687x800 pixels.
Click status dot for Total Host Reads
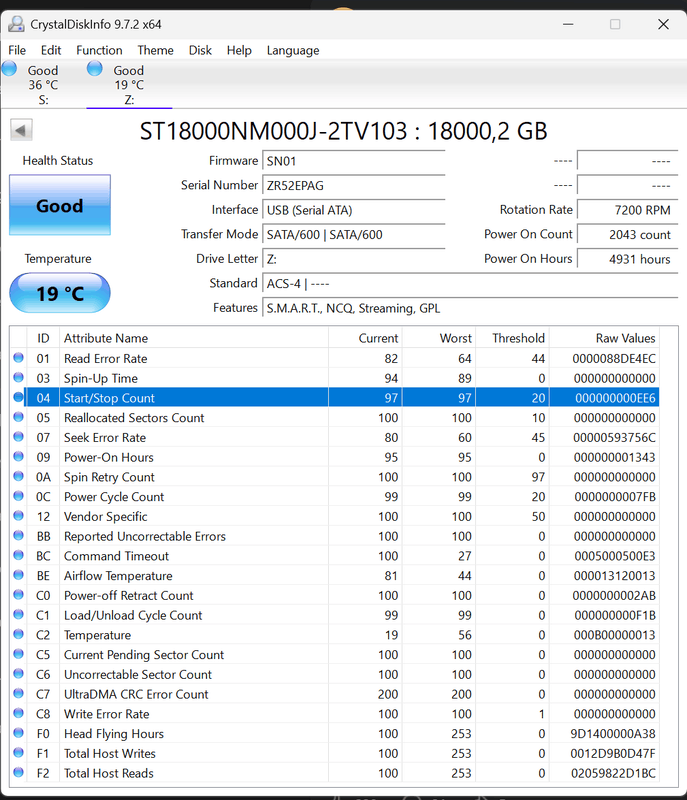click(x=18, y=772)
